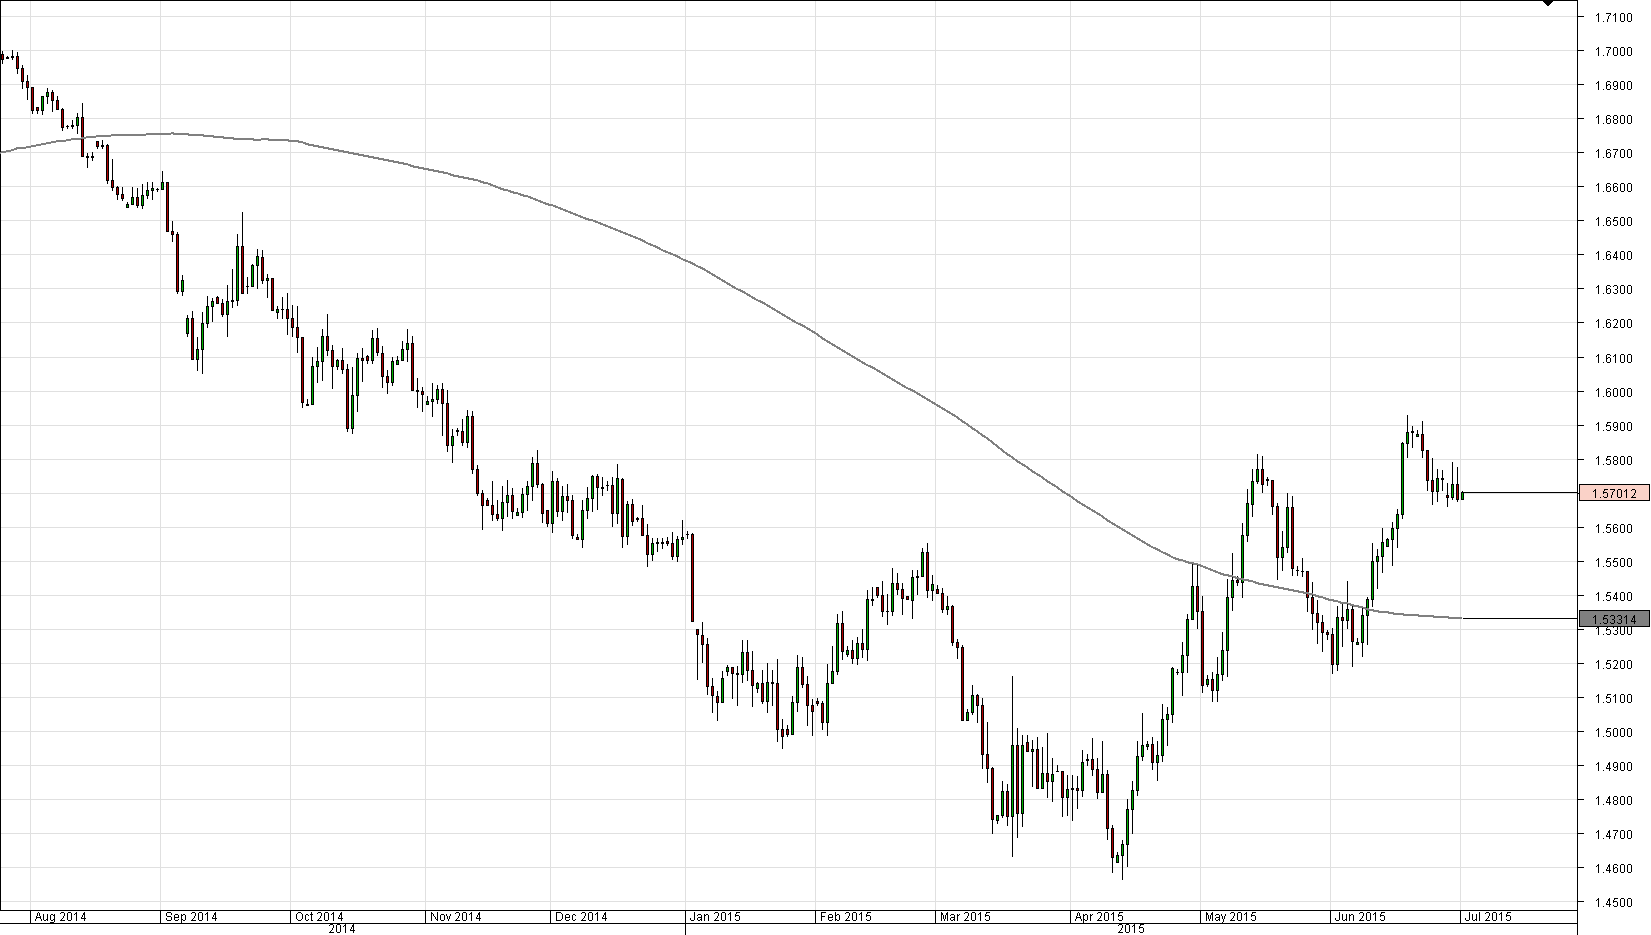Select the Mar 2015 label on time axis

[965, 916]
